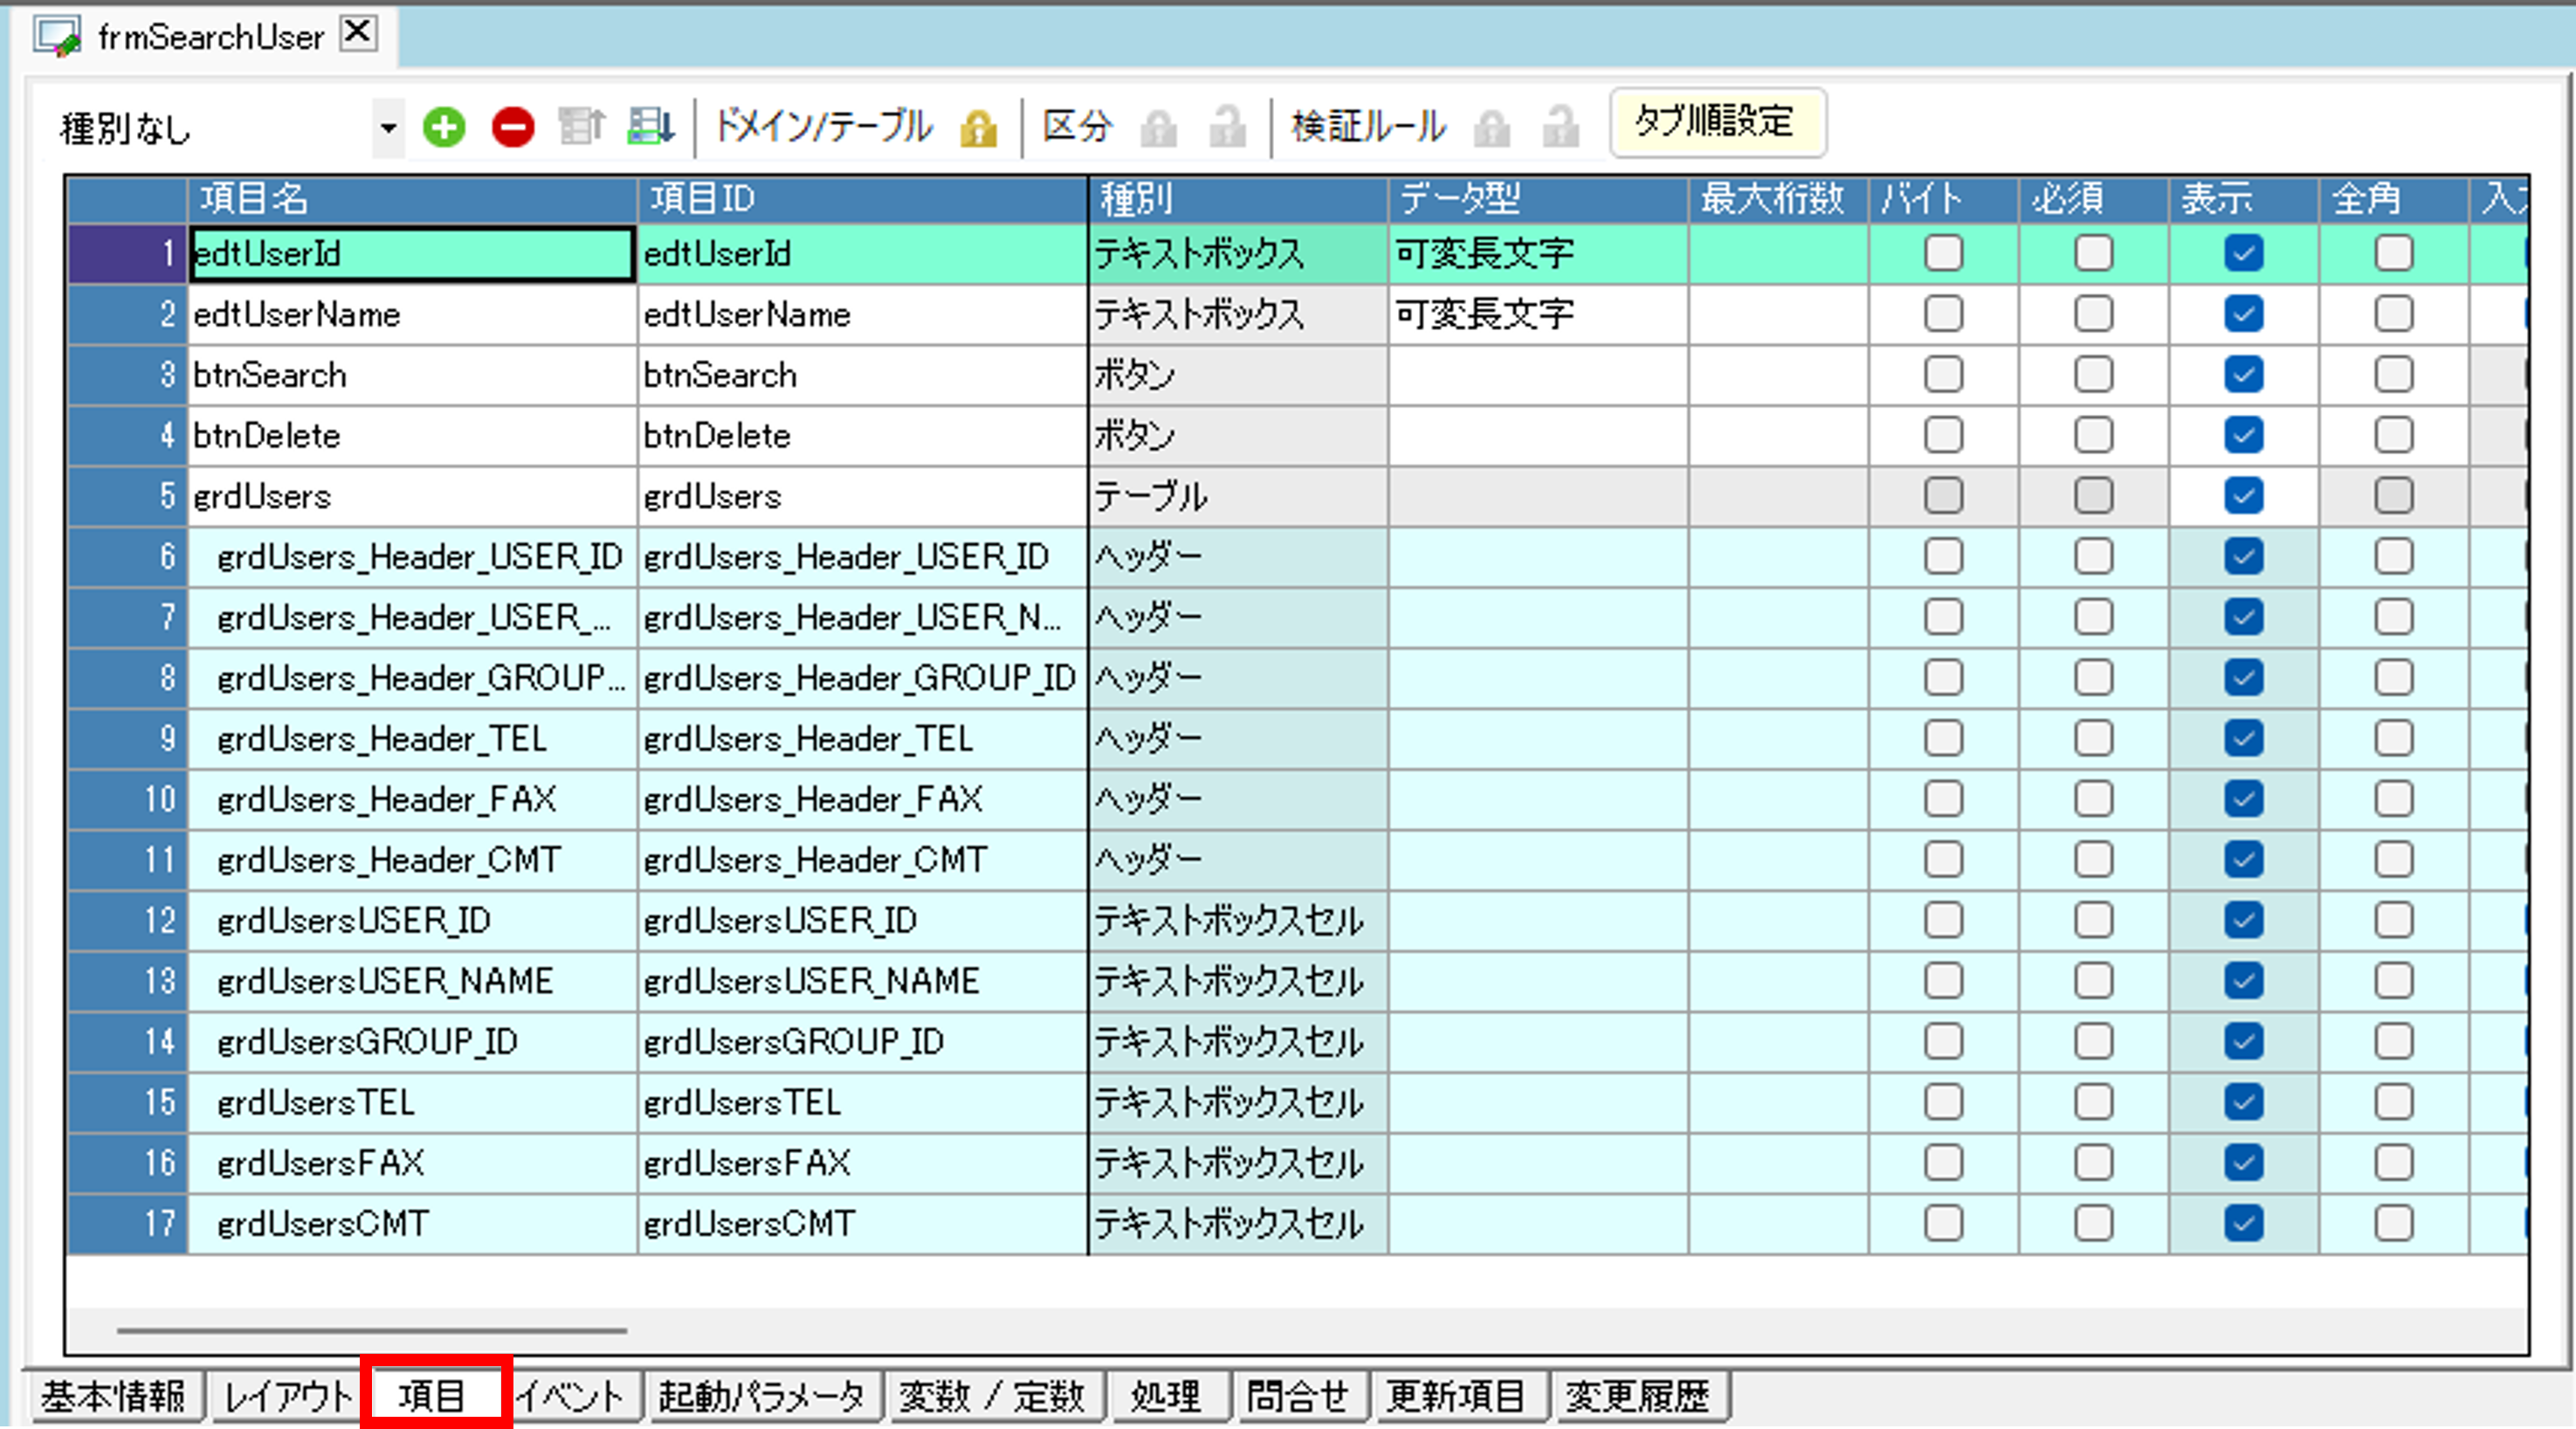Click the red remove item icon
This screenshot has height=1429, width=2576.
[513, 128]
